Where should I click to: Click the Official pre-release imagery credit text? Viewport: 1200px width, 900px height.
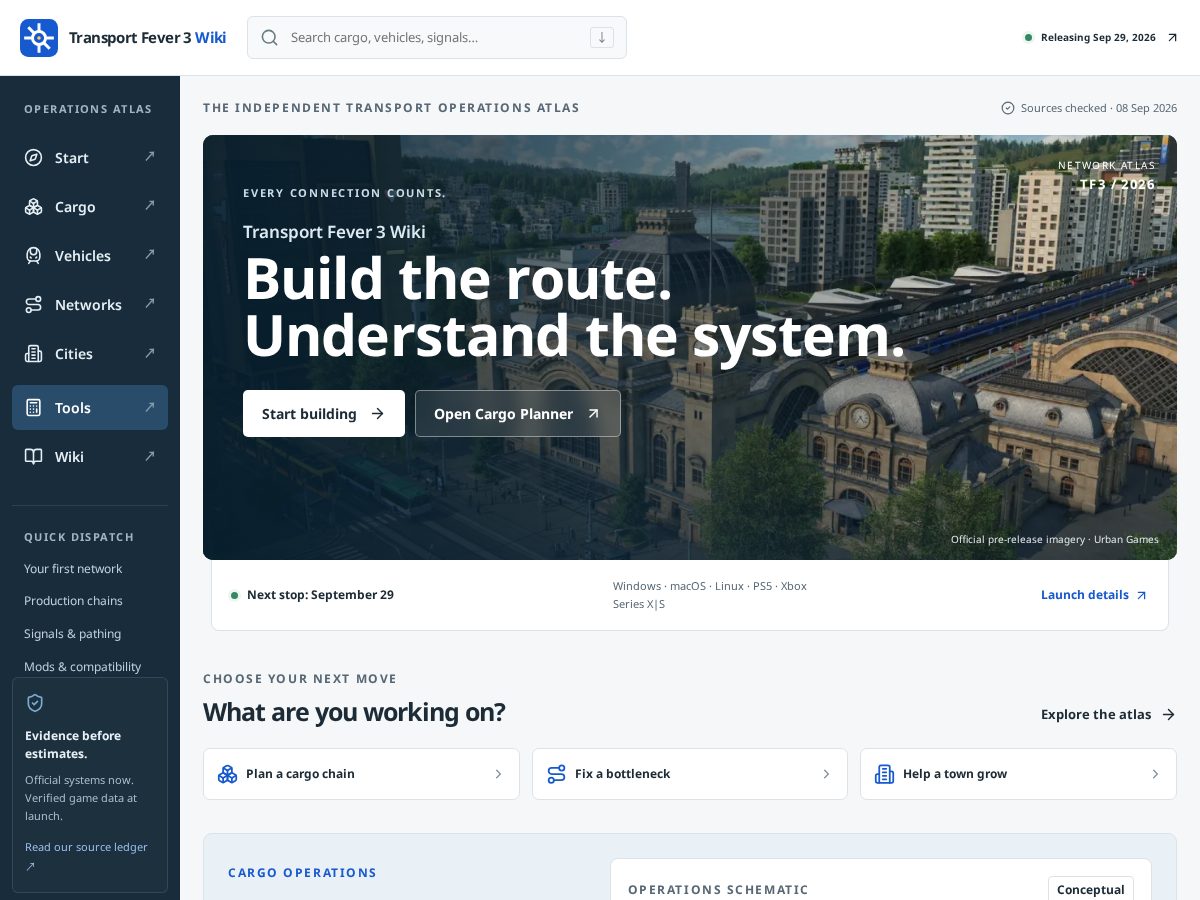(x=1055, y=539)
